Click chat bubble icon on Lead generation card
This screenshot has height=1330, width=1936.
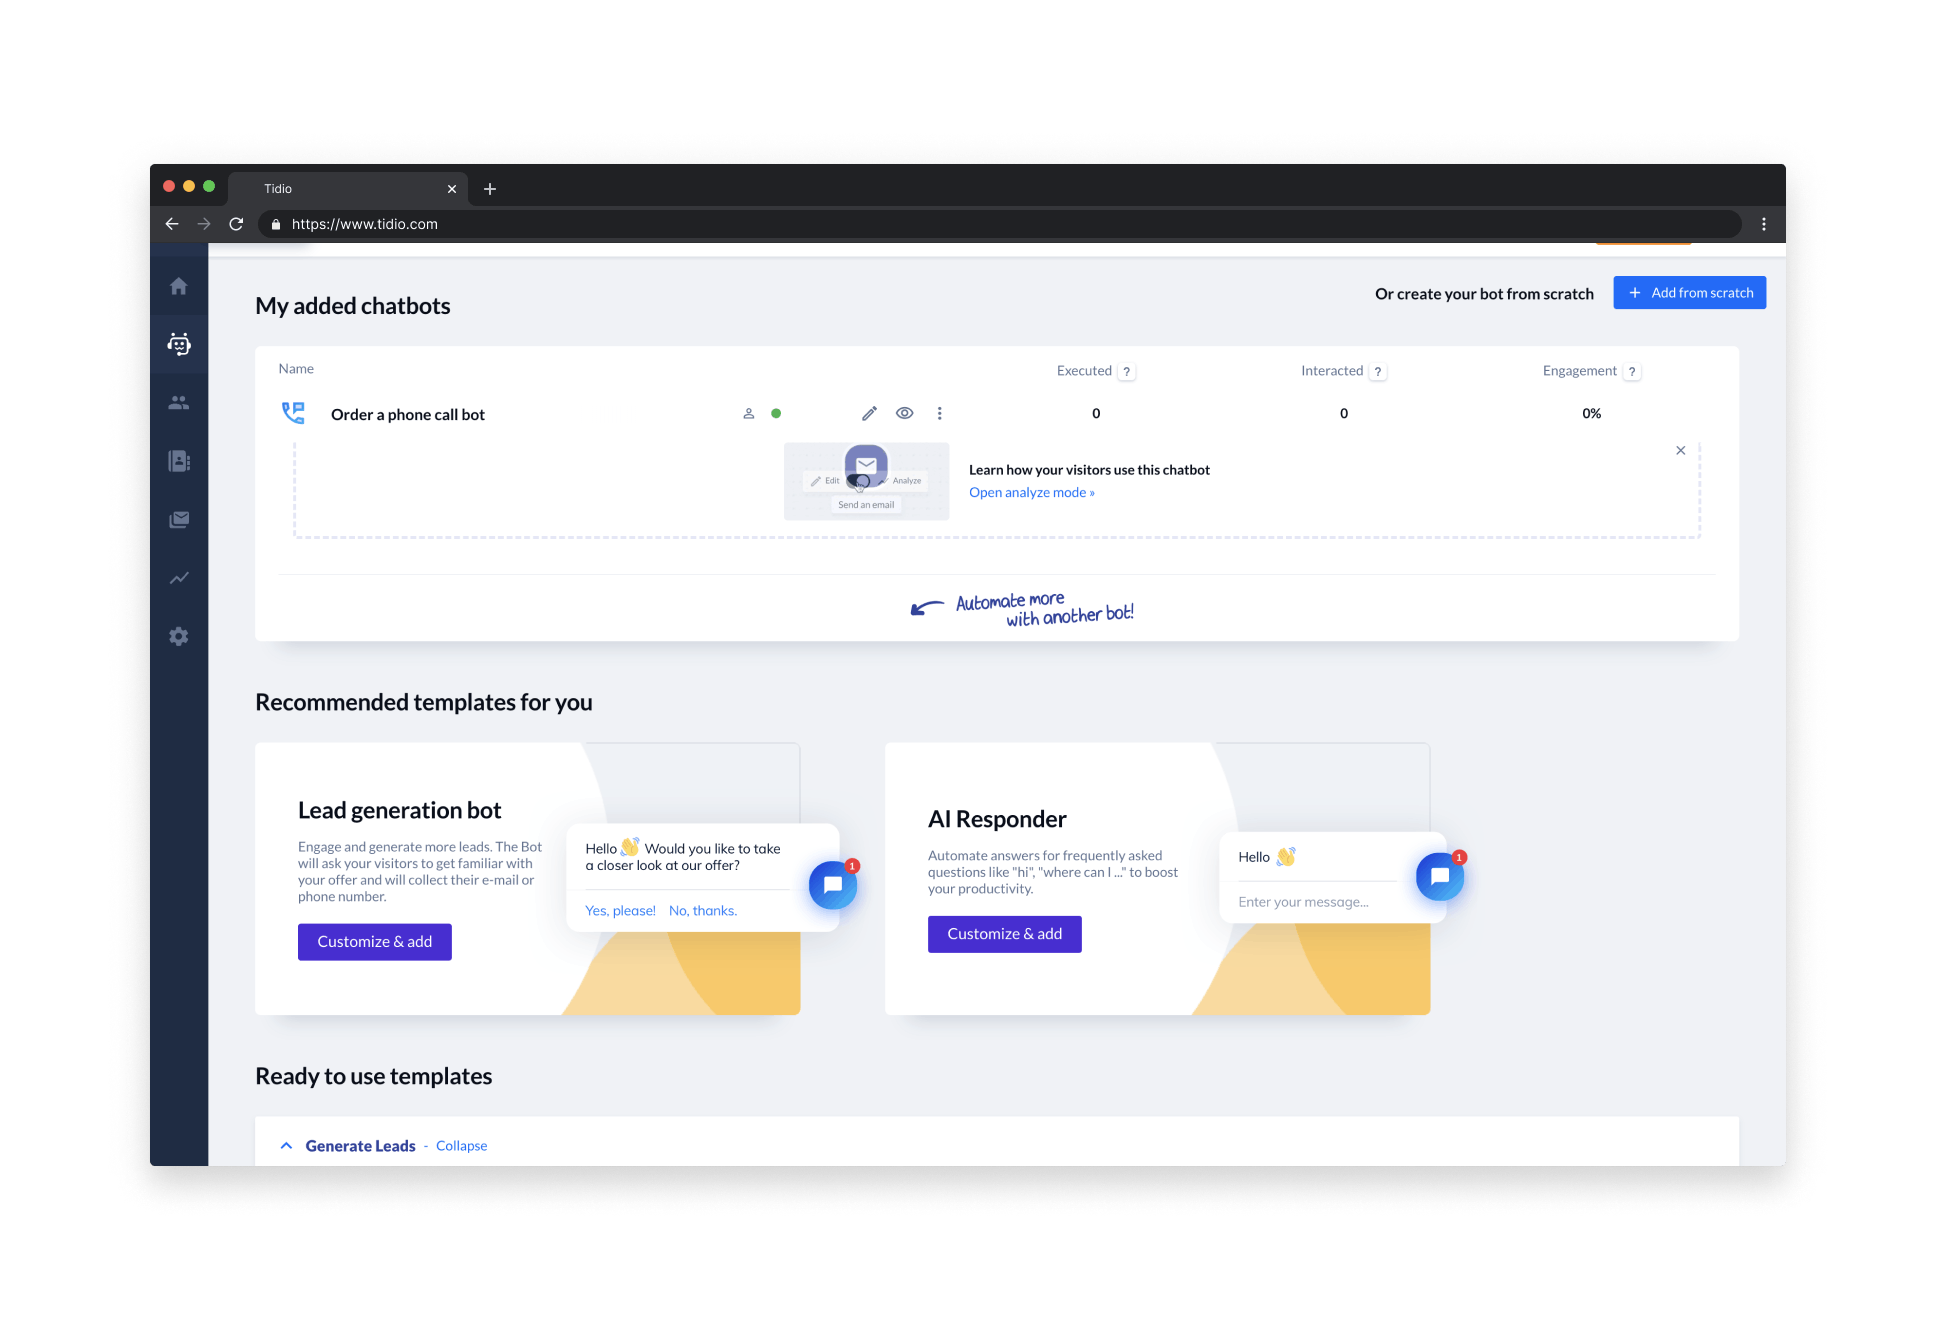833,885
